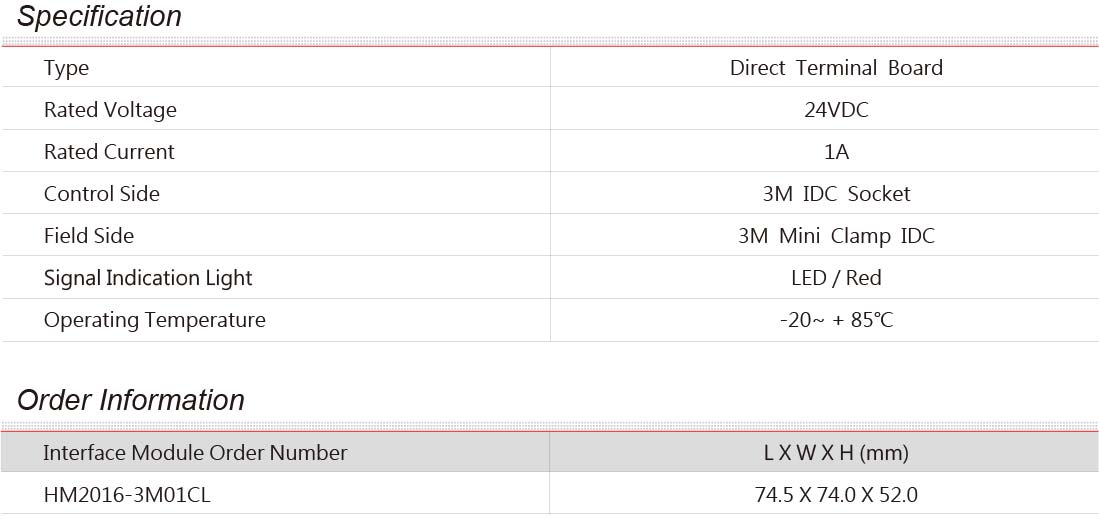Click the Order Information heading

tap(130, 400)
